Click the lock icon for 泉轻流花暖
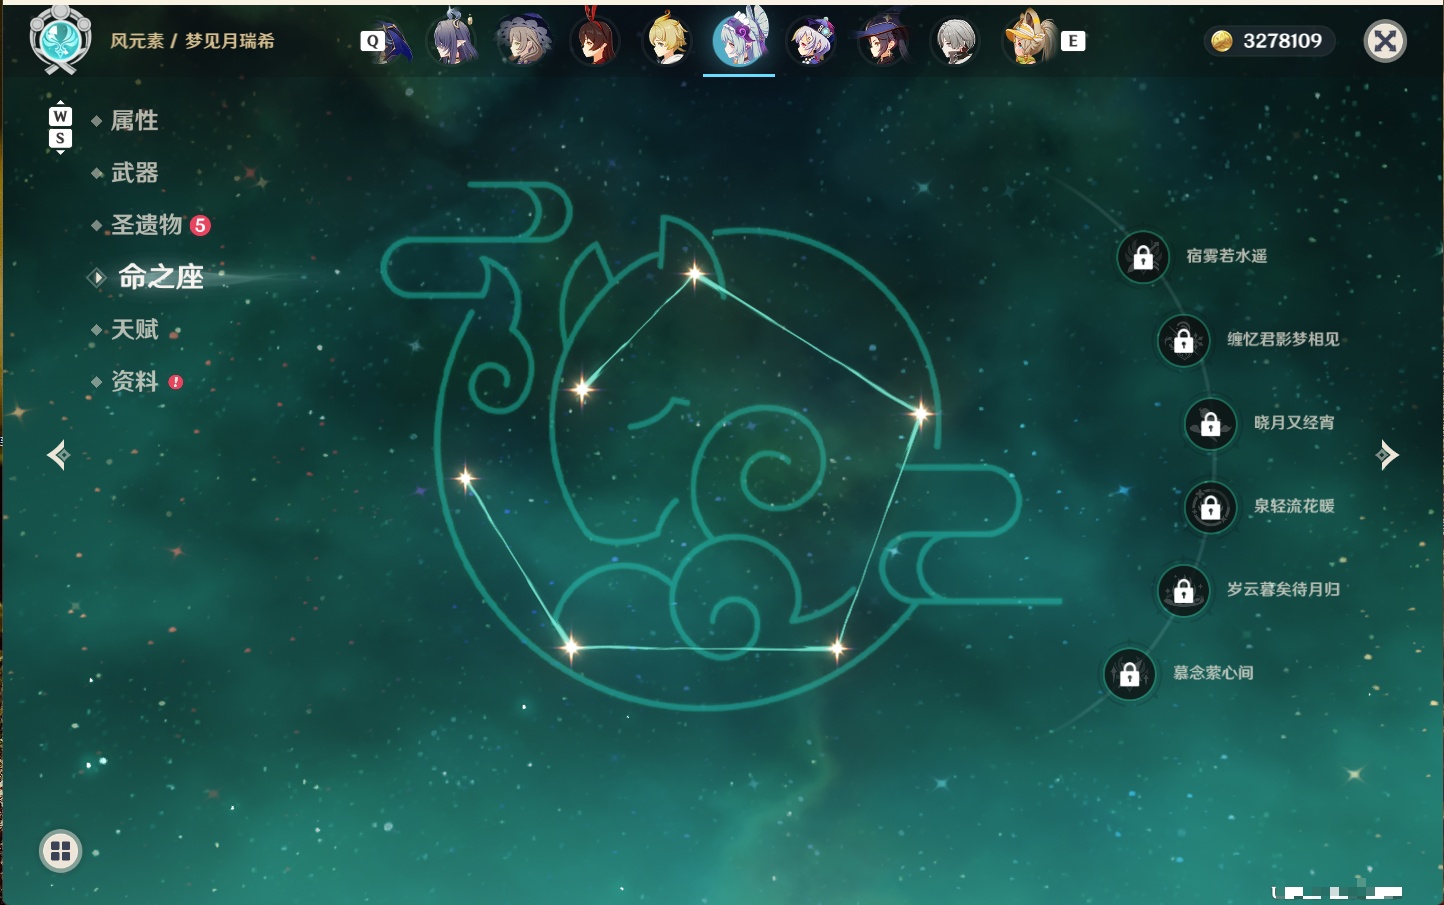The image size is (1444, 905). 1211,507
